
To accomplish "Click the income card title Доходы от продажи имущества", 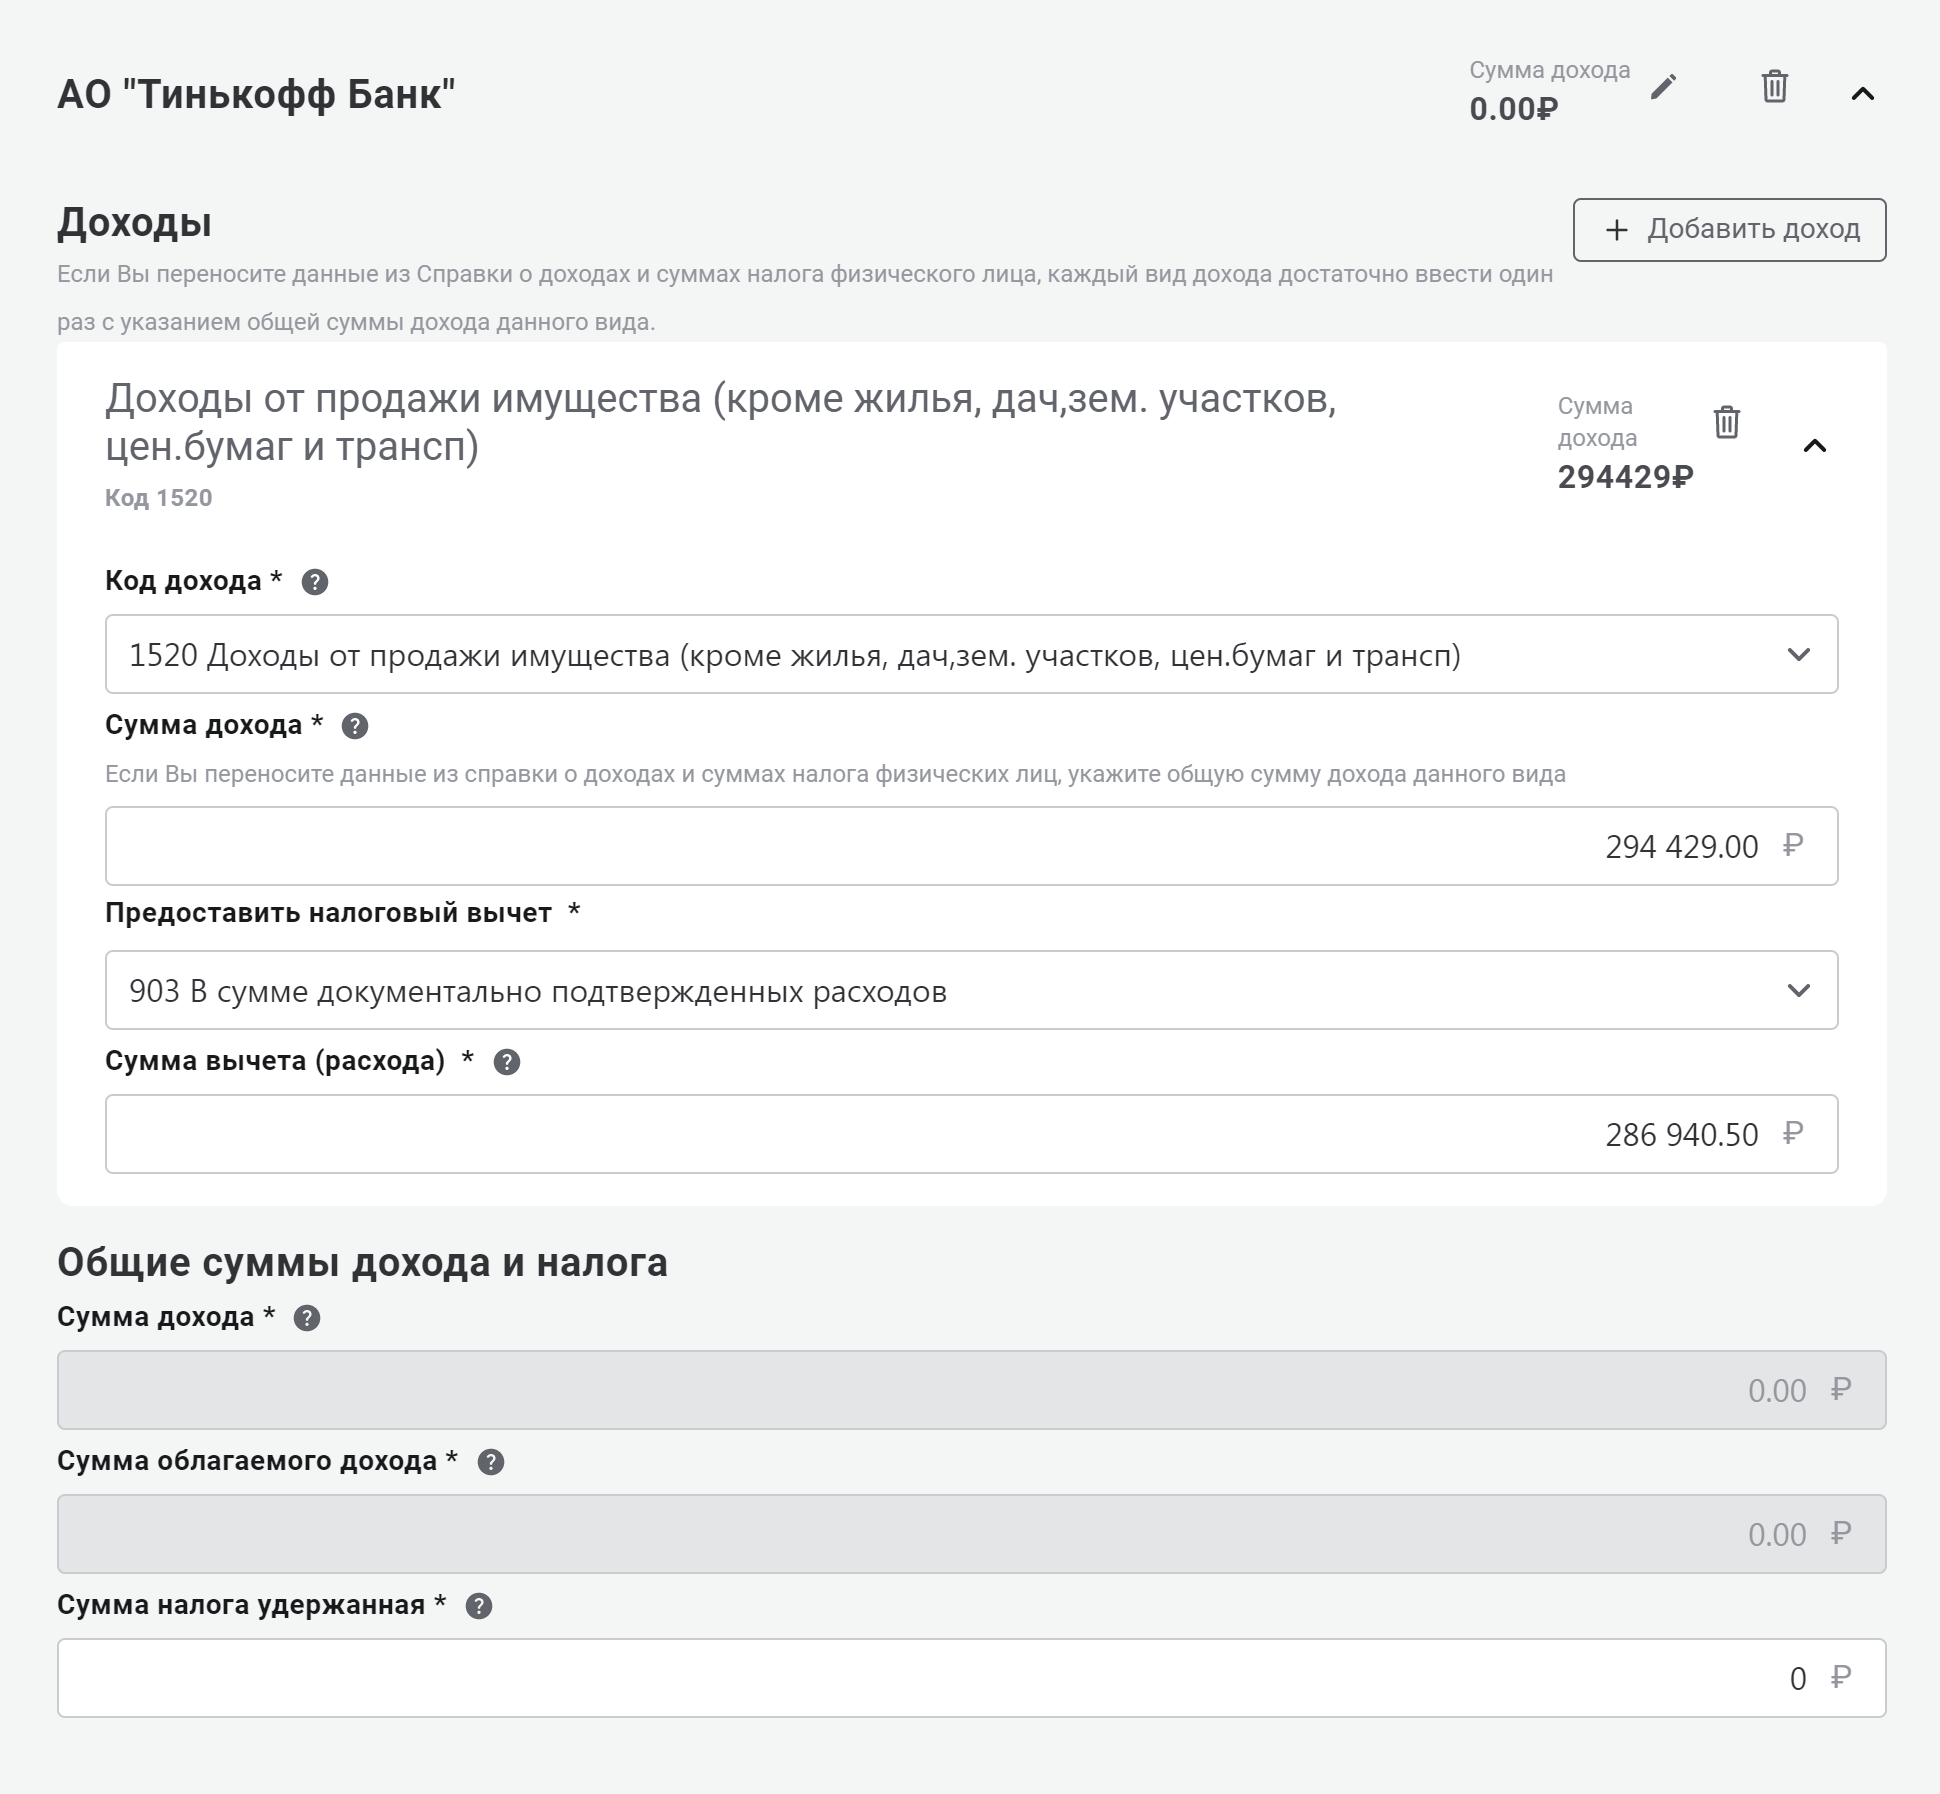I will click(720, 422).
